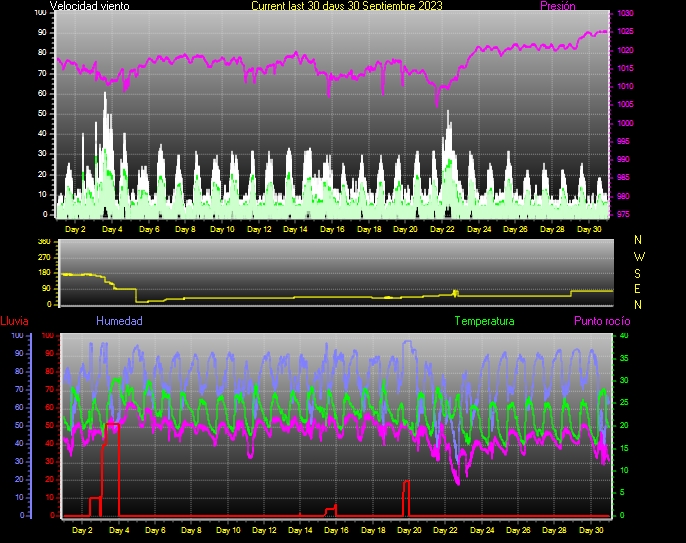Screen dimensions: 686x543
Task: Click the blue 'Humedad' label
Action: (x=119, y=321)
